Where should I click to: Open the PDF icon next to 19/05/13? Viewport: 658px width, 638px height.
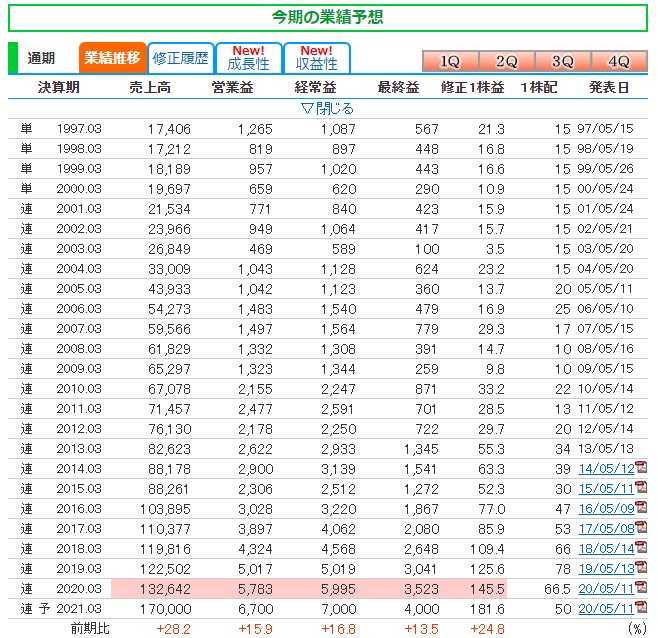[x=641, y=568]
